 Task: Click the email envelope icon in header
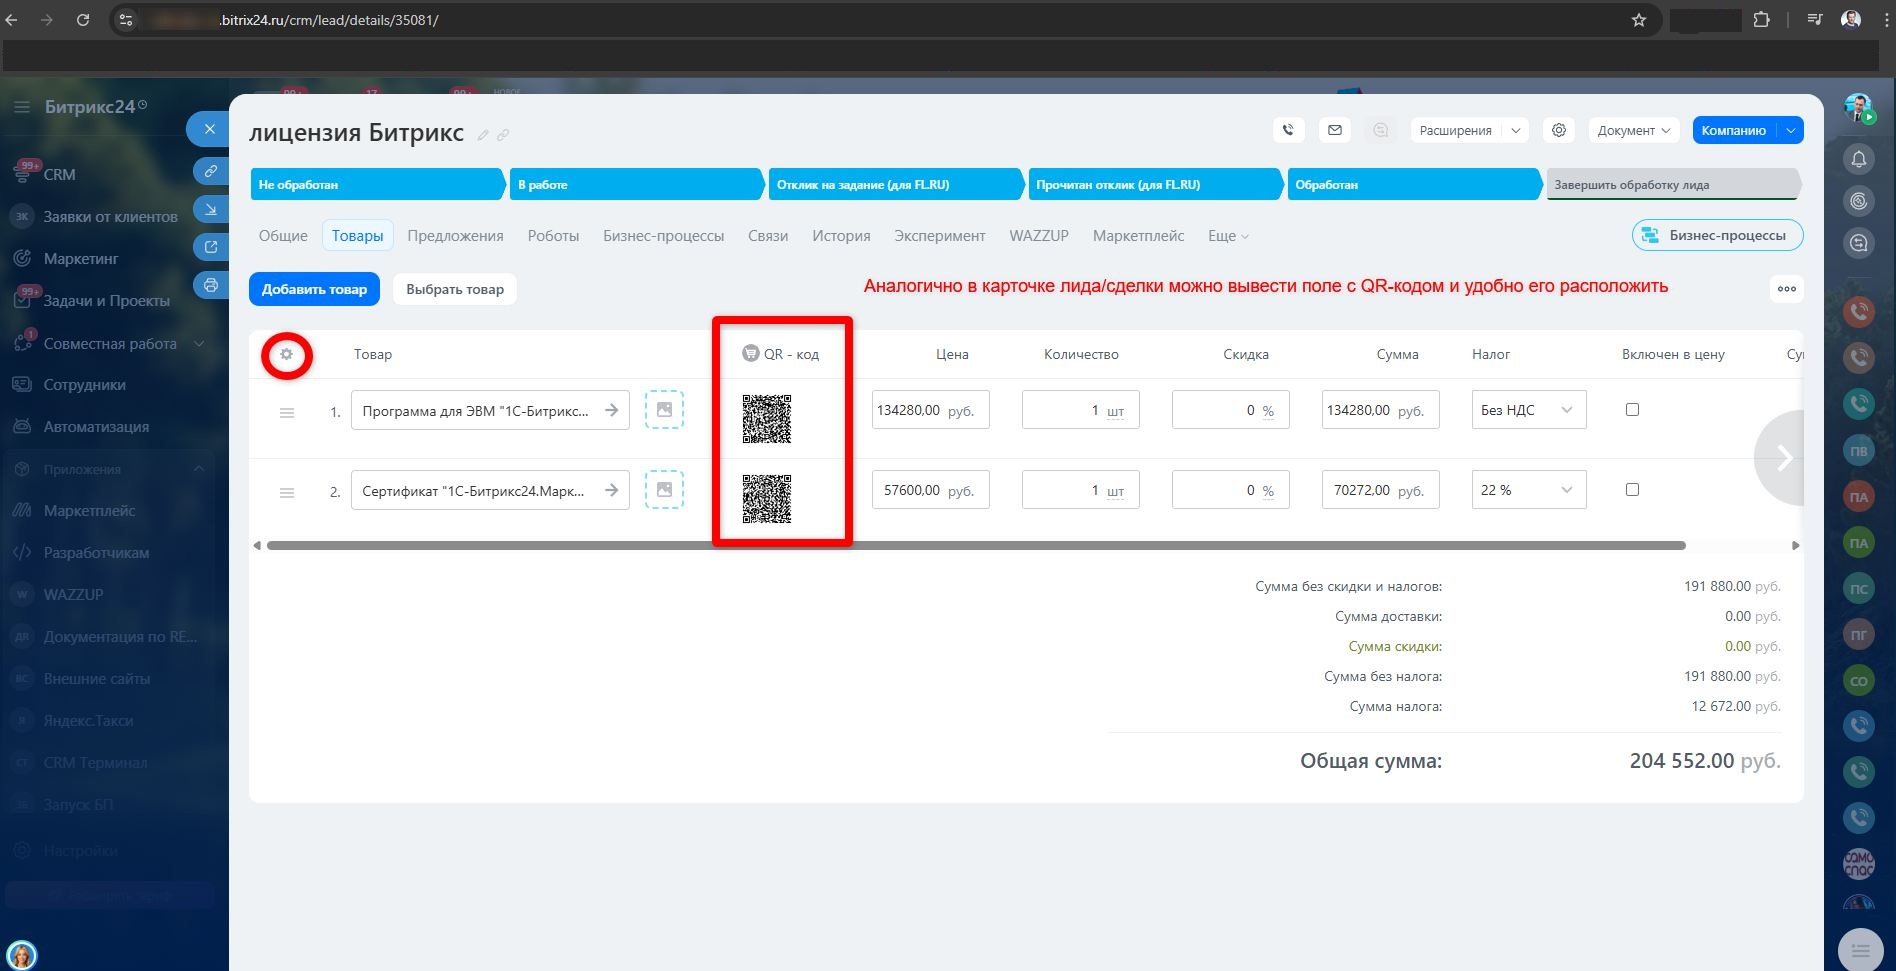click(1334, 130)
